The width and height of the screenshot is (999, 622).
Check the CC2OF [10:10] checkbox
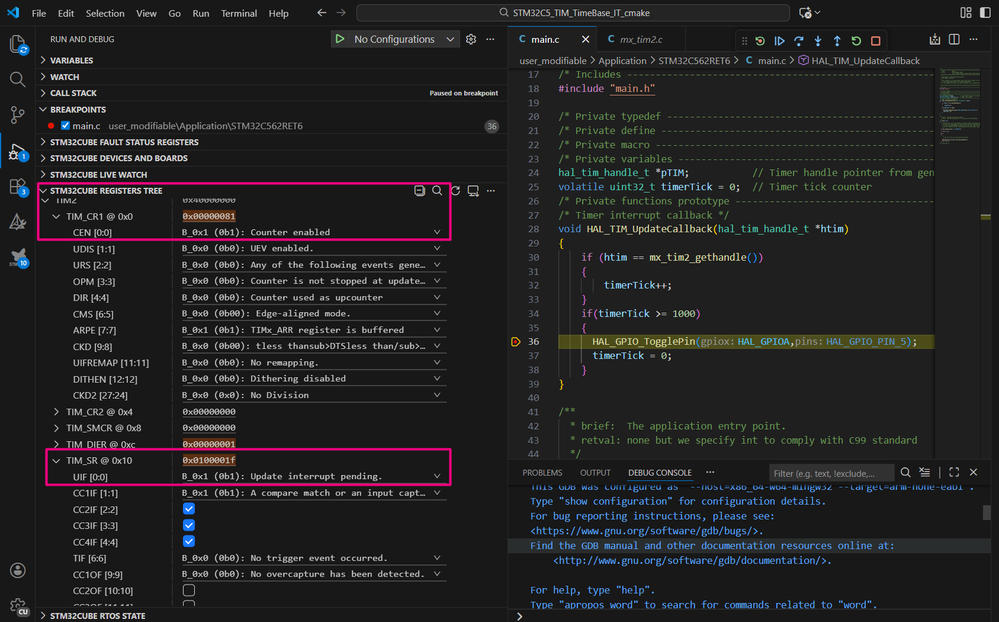189,590
